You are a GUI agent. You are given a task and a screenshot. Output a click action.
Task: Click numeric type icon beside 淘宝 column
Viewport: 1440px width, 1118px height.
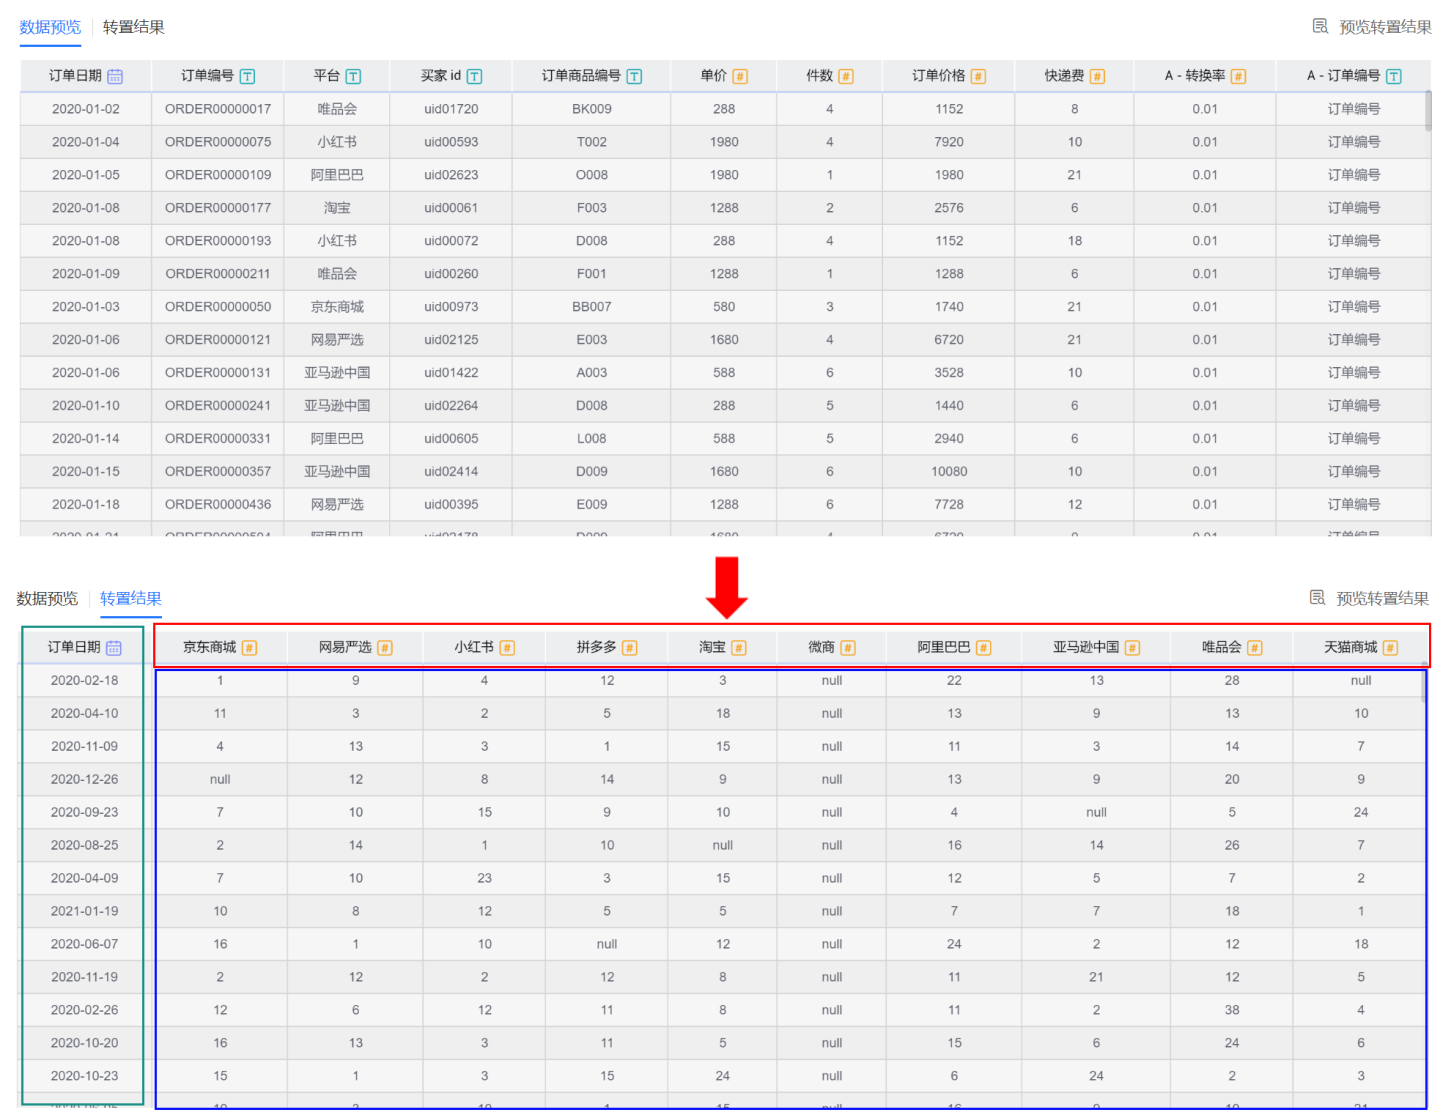(739, 648)
